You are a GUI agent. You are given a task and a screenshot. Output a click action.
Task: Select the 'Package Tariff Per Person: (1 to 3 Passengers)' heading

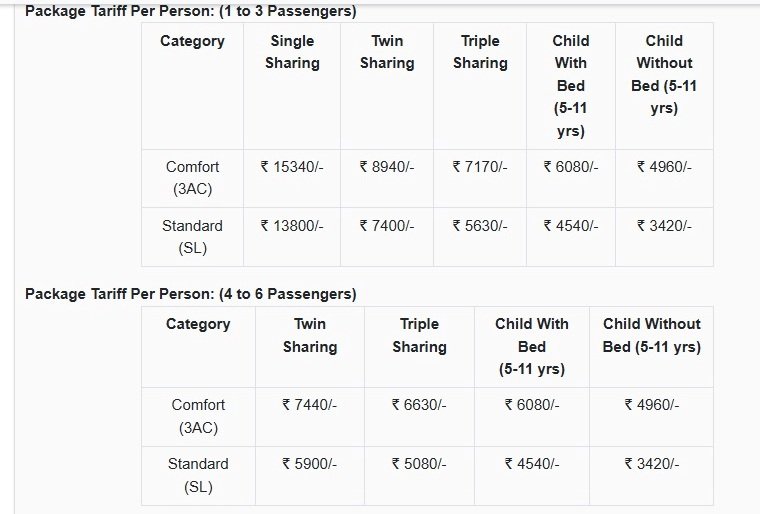[190, 11]
